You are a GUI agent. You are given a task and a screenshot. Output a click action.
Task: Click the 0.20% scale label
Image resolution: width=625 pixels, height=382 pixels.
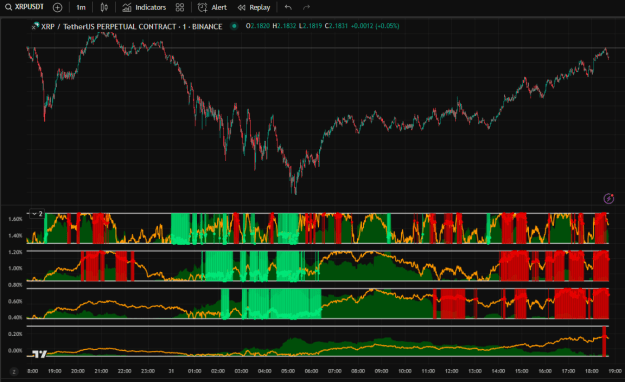[x=15, y=334]
